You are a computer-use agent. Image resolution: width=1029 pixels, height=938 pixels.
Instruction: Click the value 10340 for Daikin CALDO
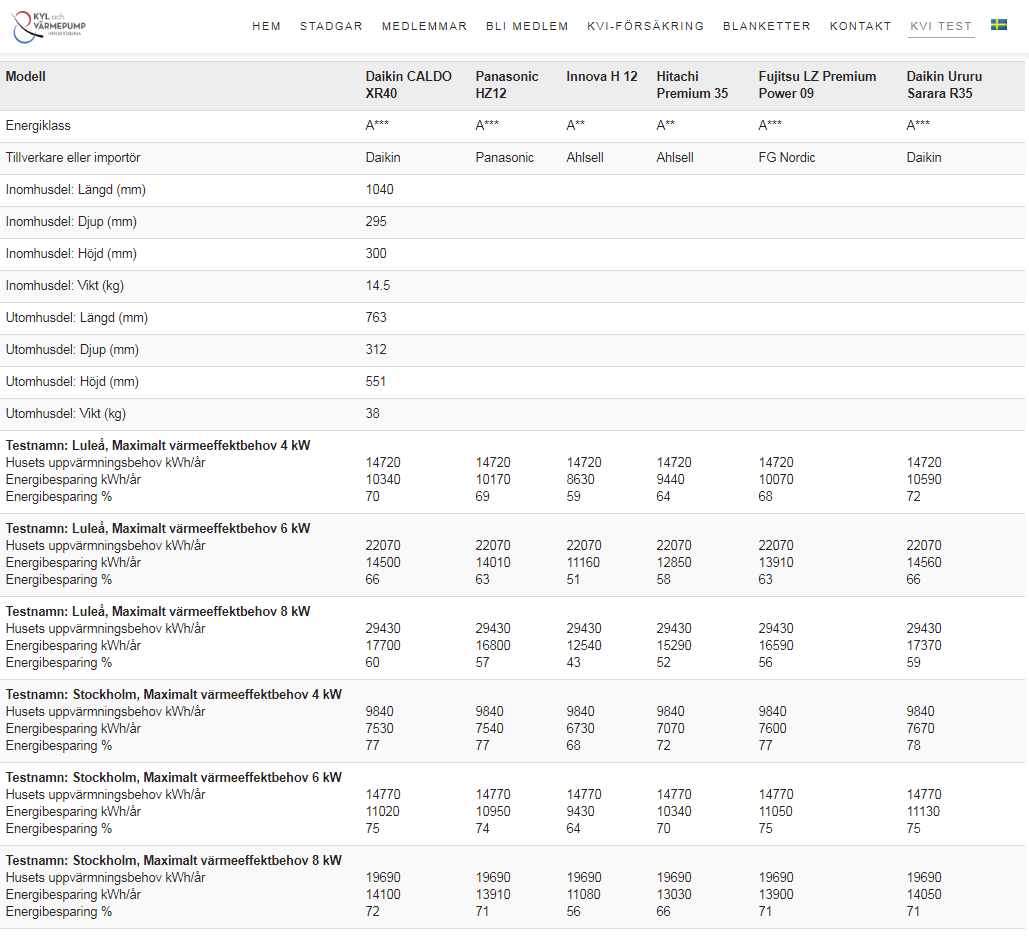pos(383,480)
